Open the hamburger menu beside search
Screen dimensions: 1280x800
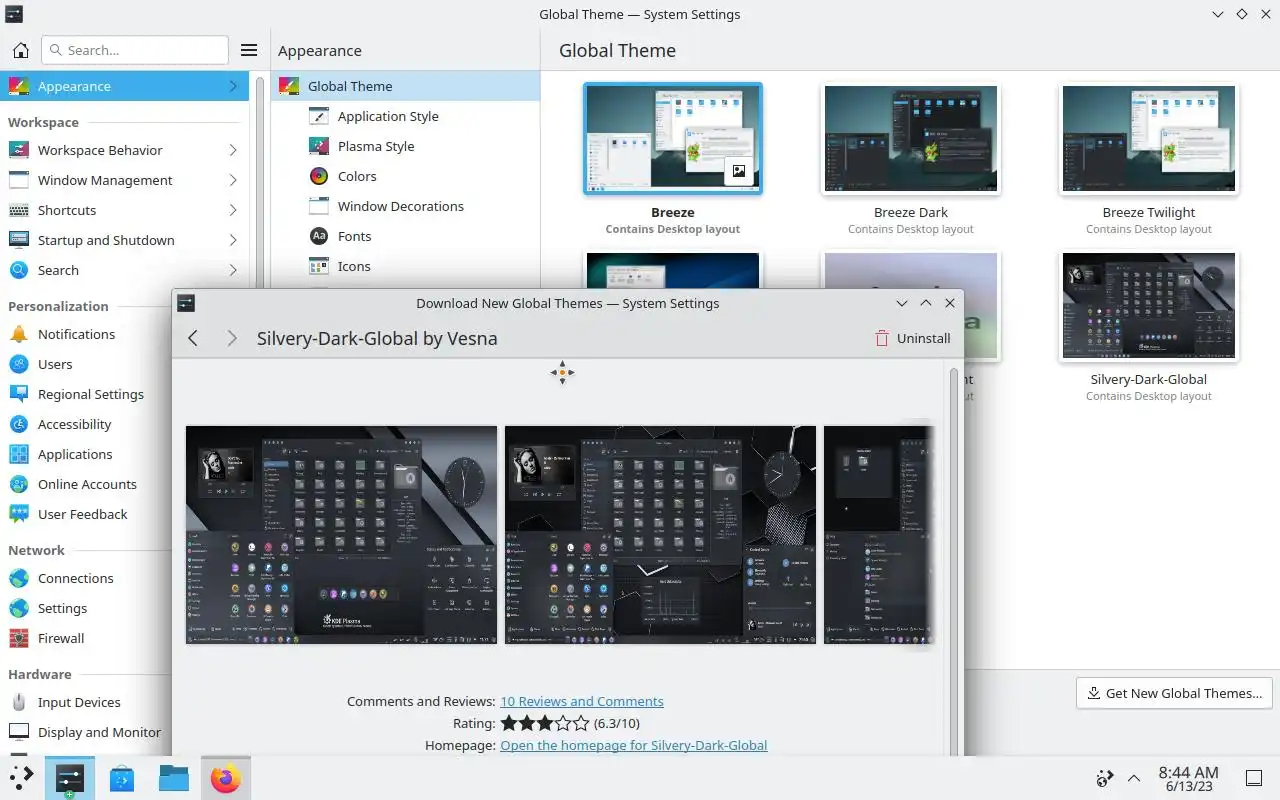point(249,50)
